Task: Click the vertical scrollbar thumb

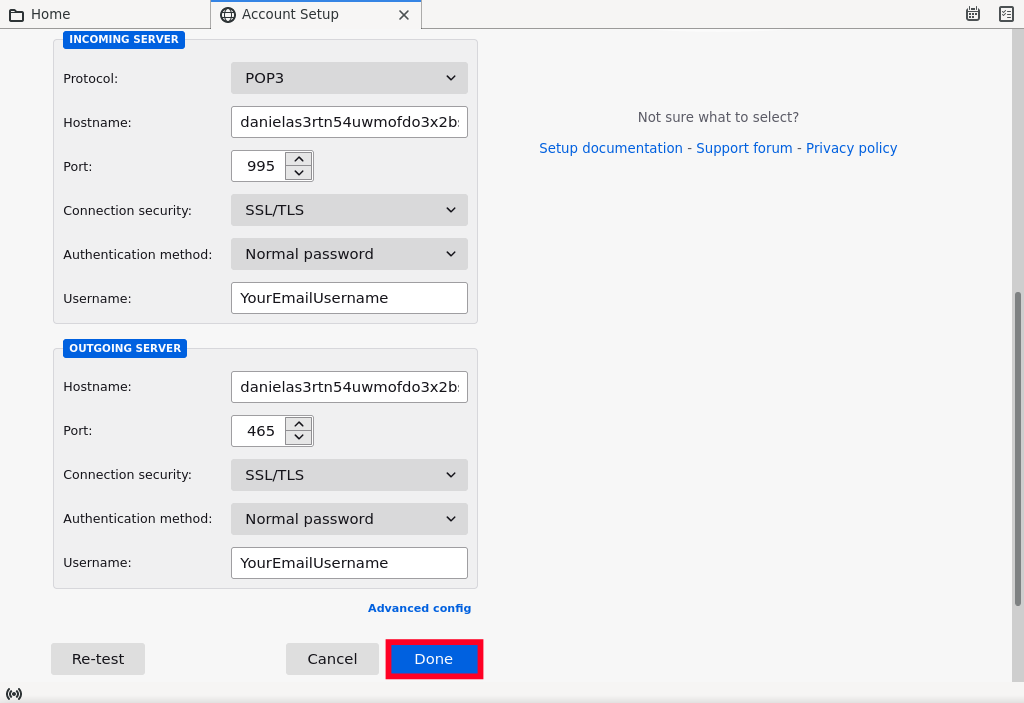Action: click(x=1018, y=448)
